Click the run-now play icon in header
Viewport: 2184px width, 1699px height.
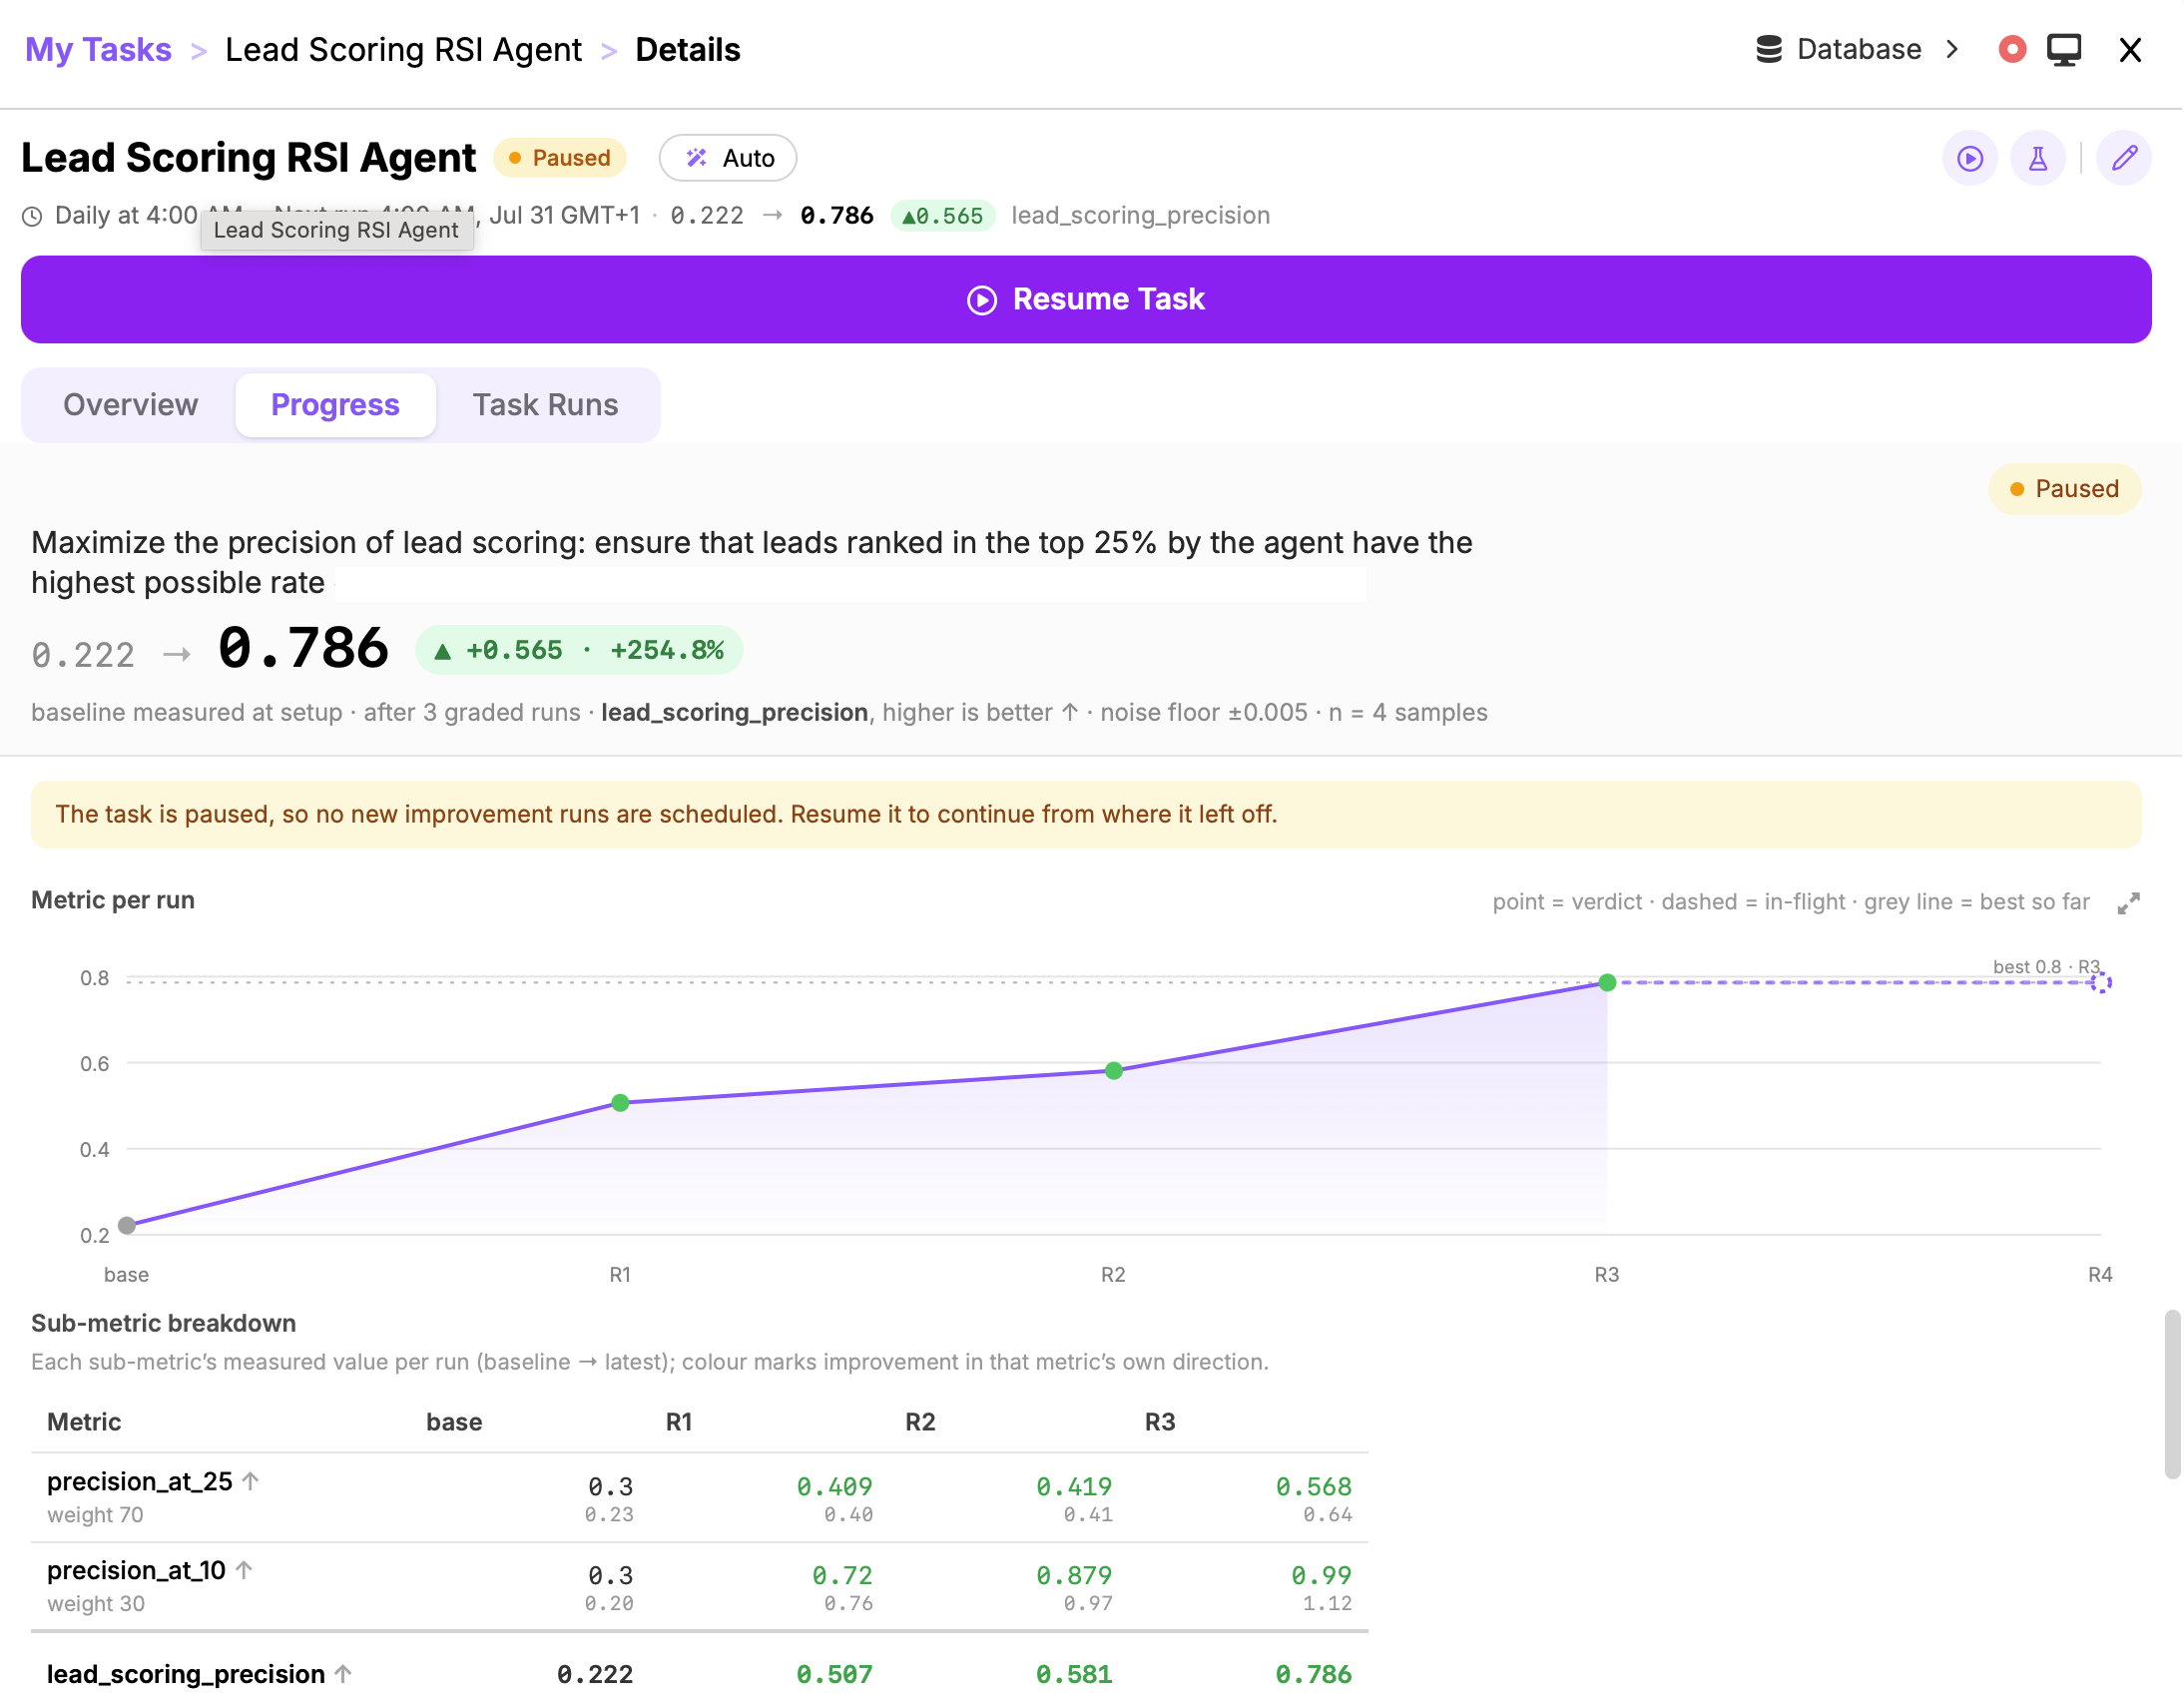1971,158
